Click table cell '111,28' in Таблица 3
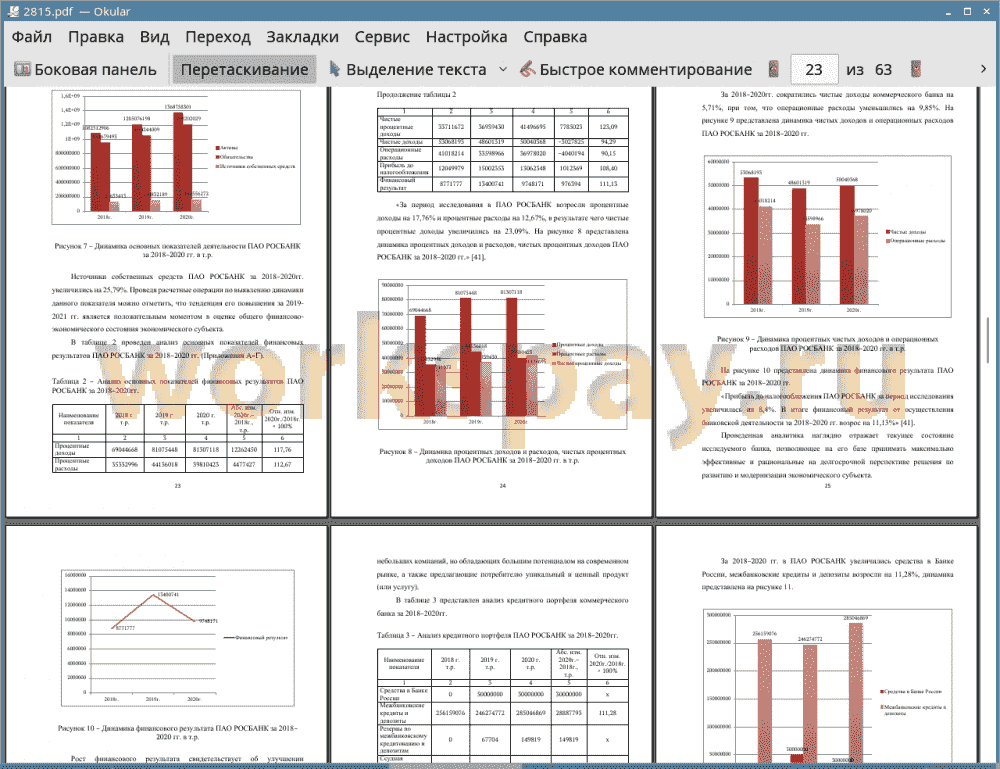The width and height of the screenshot is (1000, 769). (608, 713)
